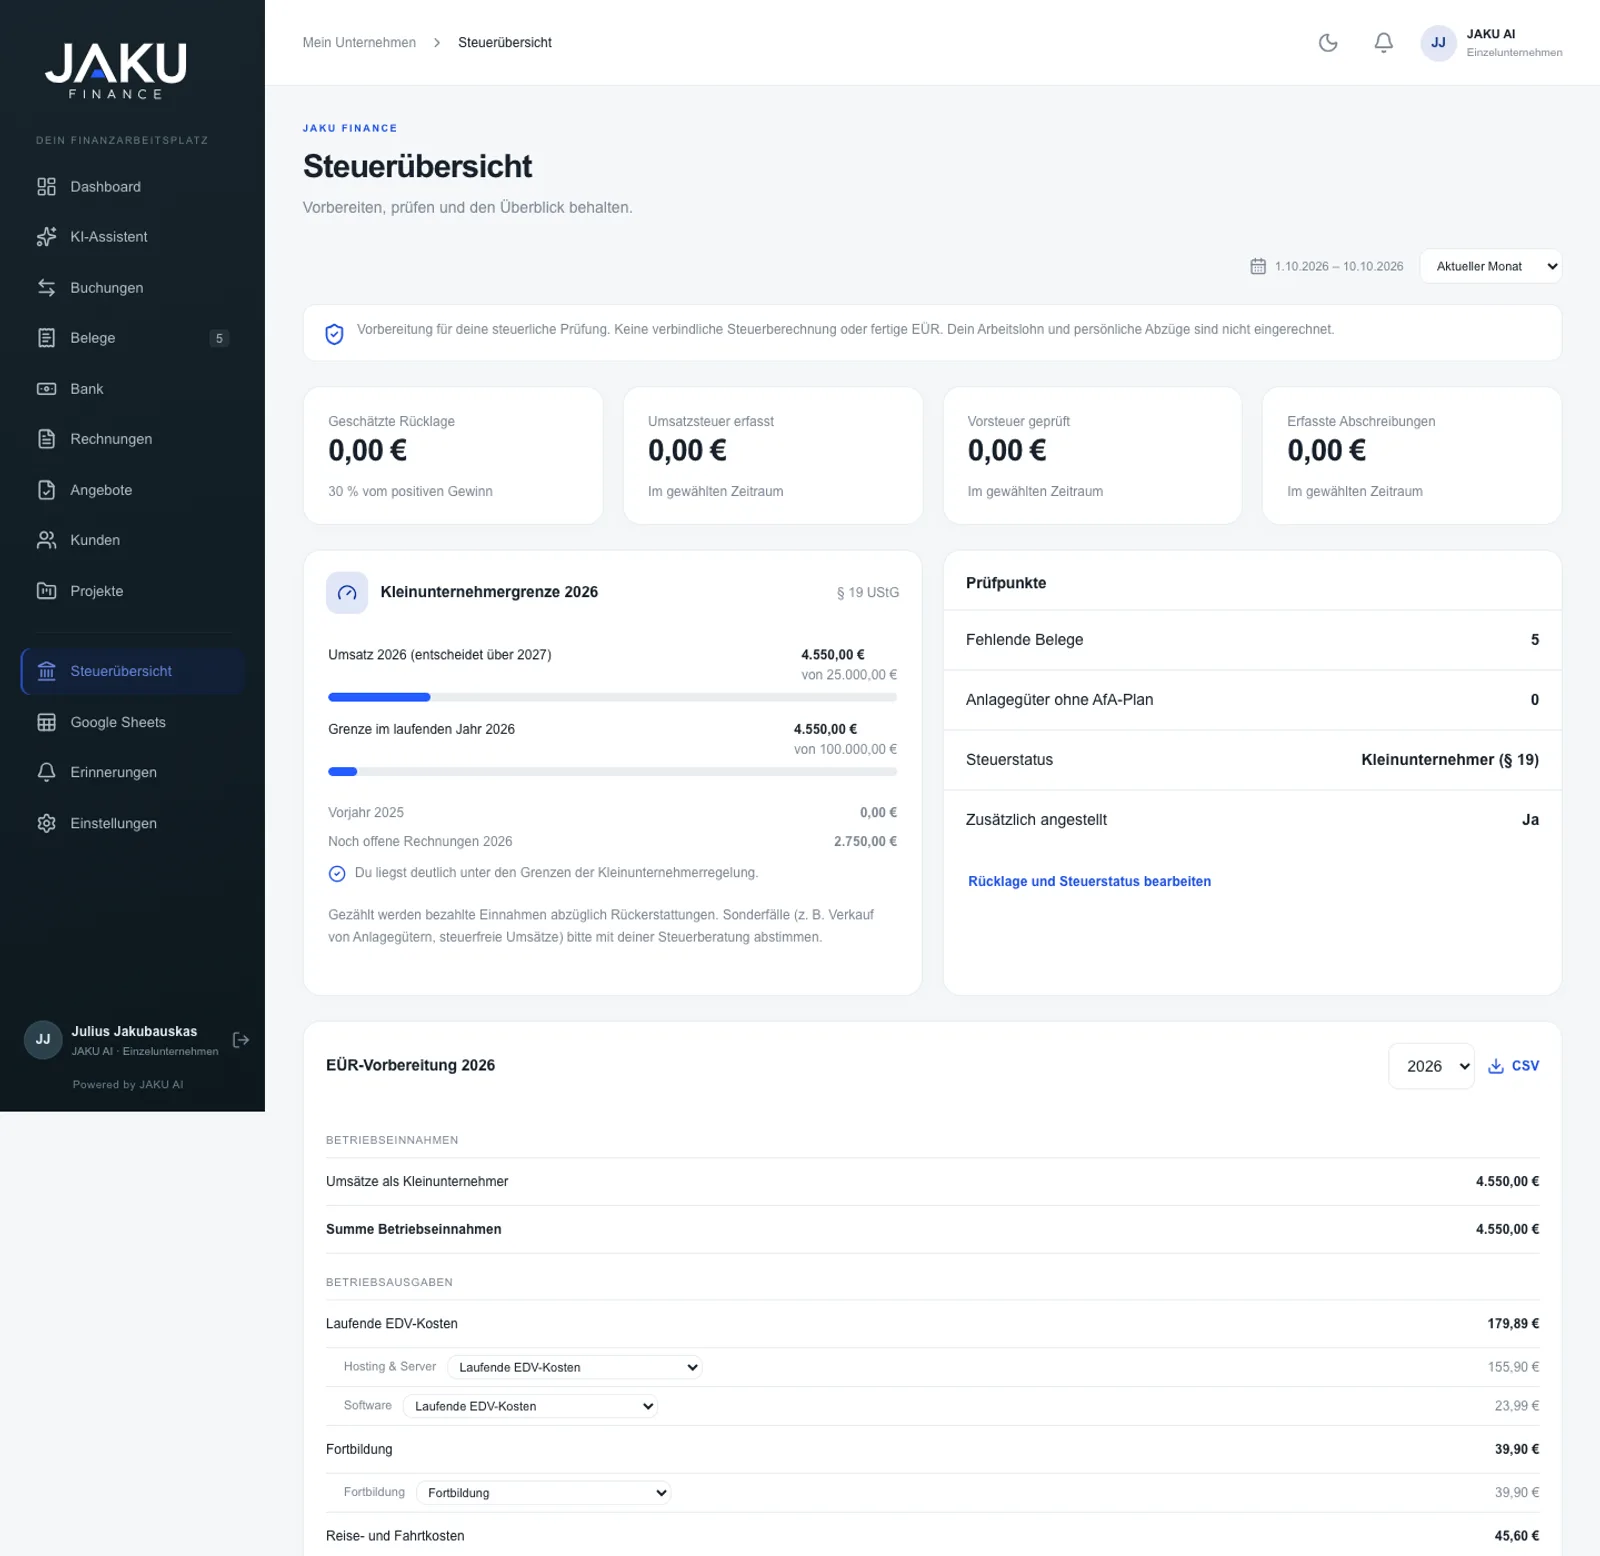Click Grenze im laufenden Jahr progress bar
This screenshot has width=1600, height=1556.
click(612, 772)
